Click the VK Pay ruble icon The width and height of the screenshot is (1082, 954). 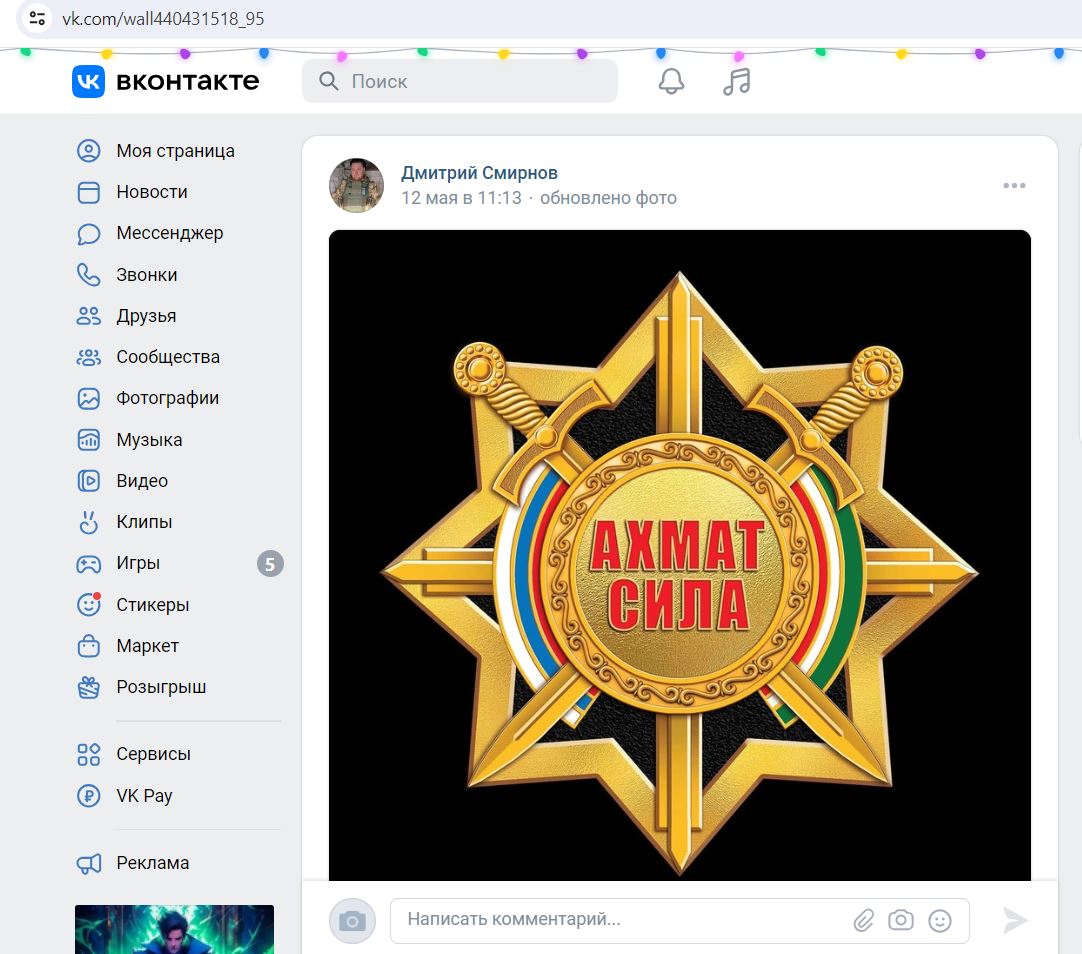pyautogui.click(x=88, y=795)
